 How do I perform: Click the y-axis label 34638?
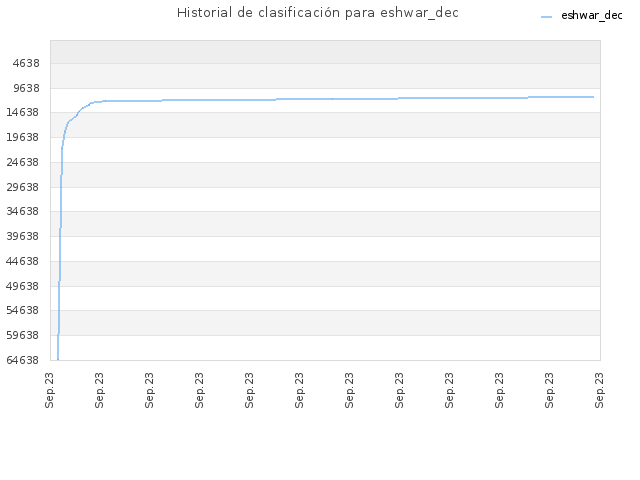click(23, 211)
